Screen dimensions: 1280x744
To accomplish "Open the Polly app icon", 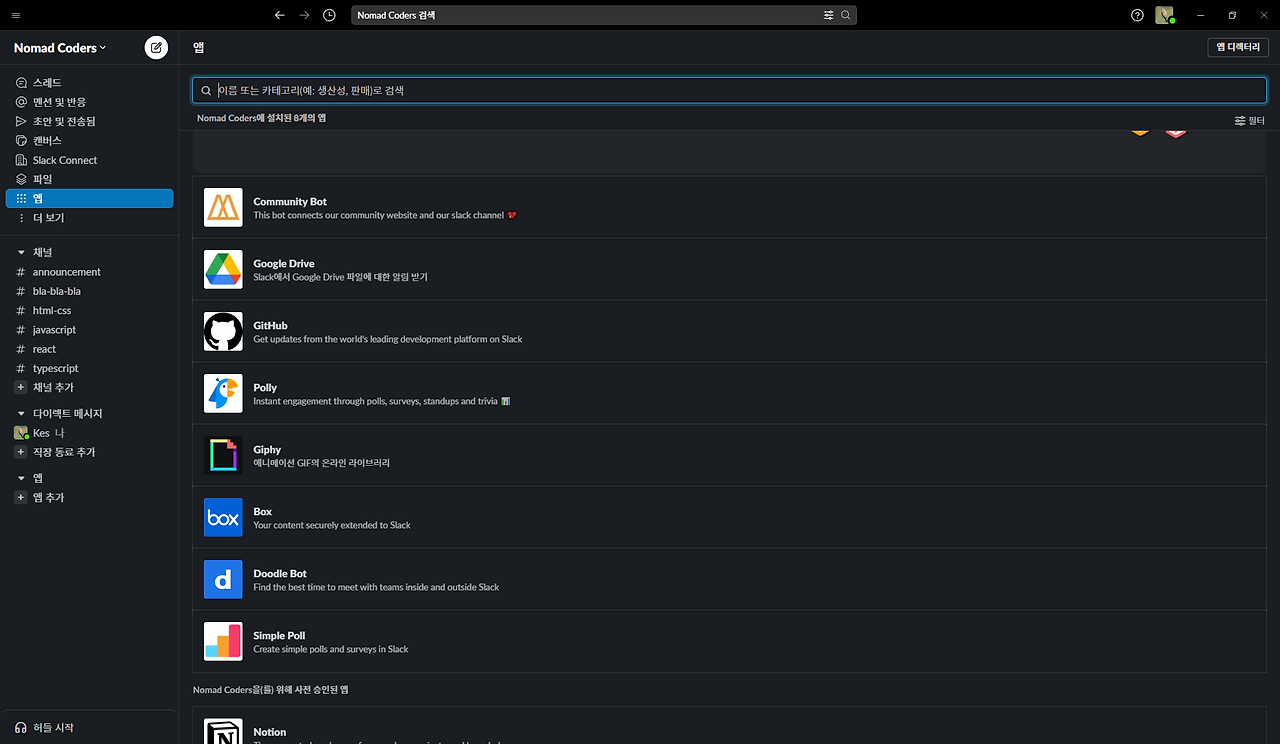I will click(x=223, y=393).
